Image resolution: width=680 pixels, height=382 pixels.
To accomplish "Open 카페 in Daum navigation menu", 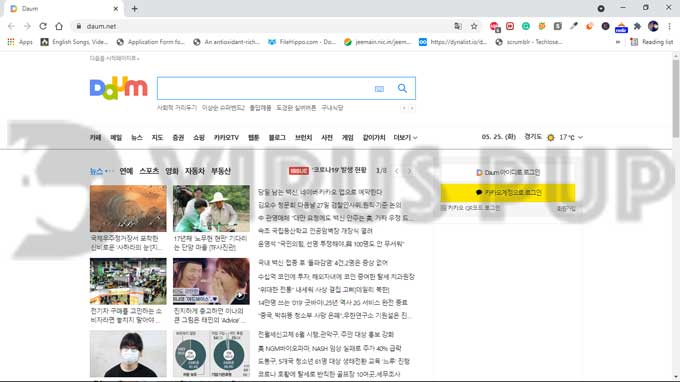I will point(95,137).
